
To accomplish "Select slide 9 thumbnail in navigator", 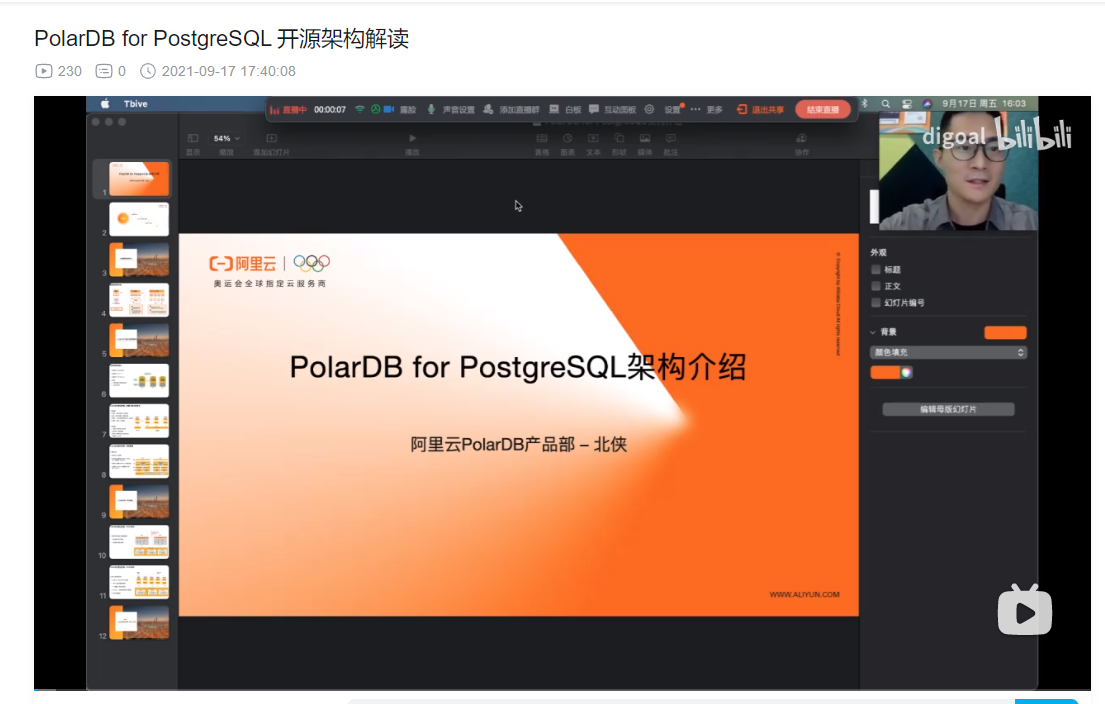I will tap(139, 502).
